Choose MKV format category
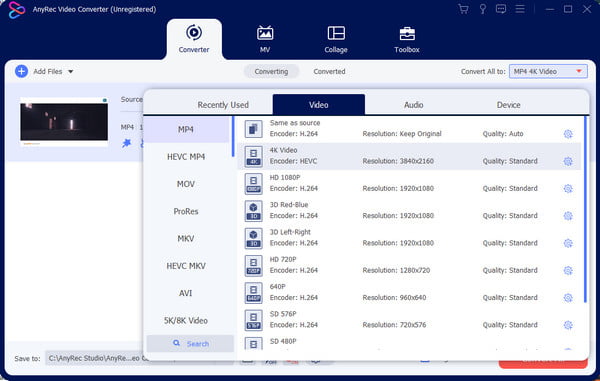 pos(186,239)
